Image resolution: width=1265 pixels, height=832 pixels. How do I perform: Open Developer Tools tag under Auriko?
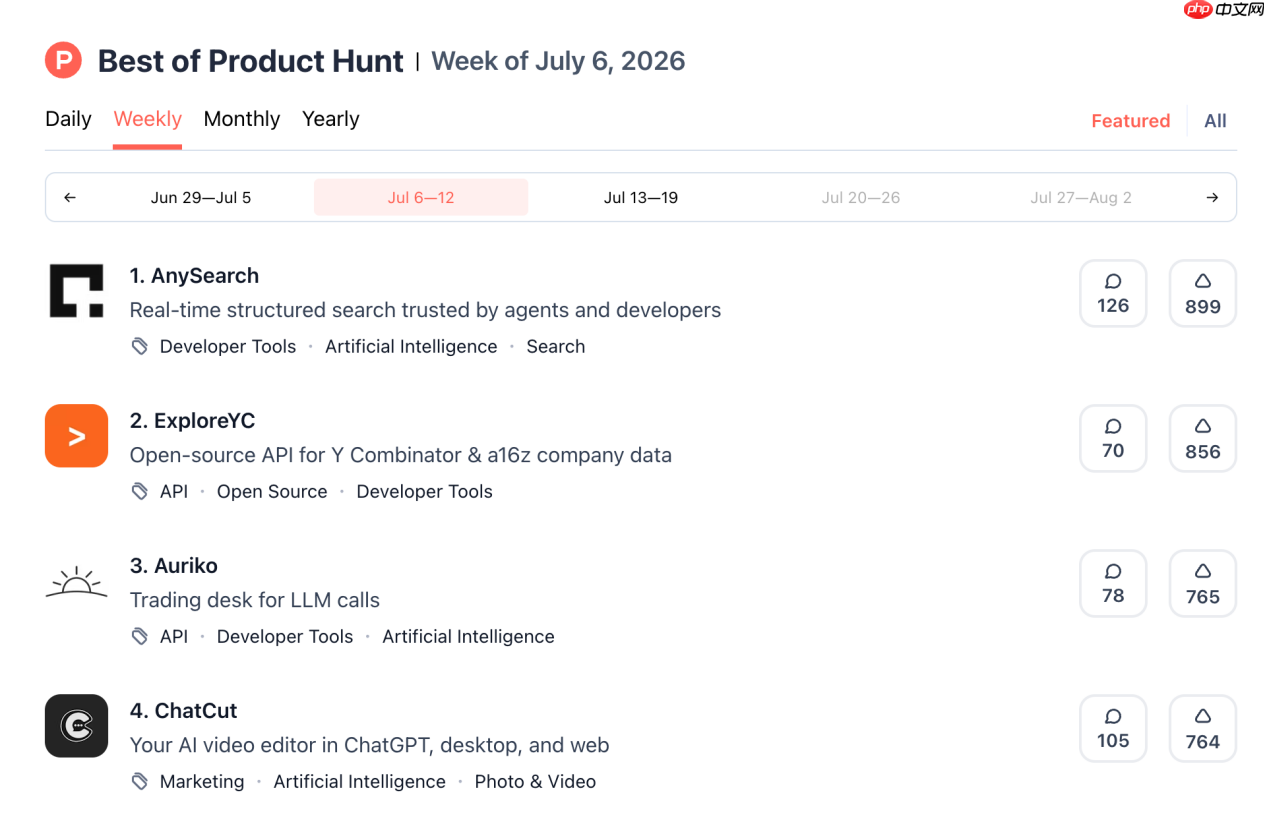(285, 637)
